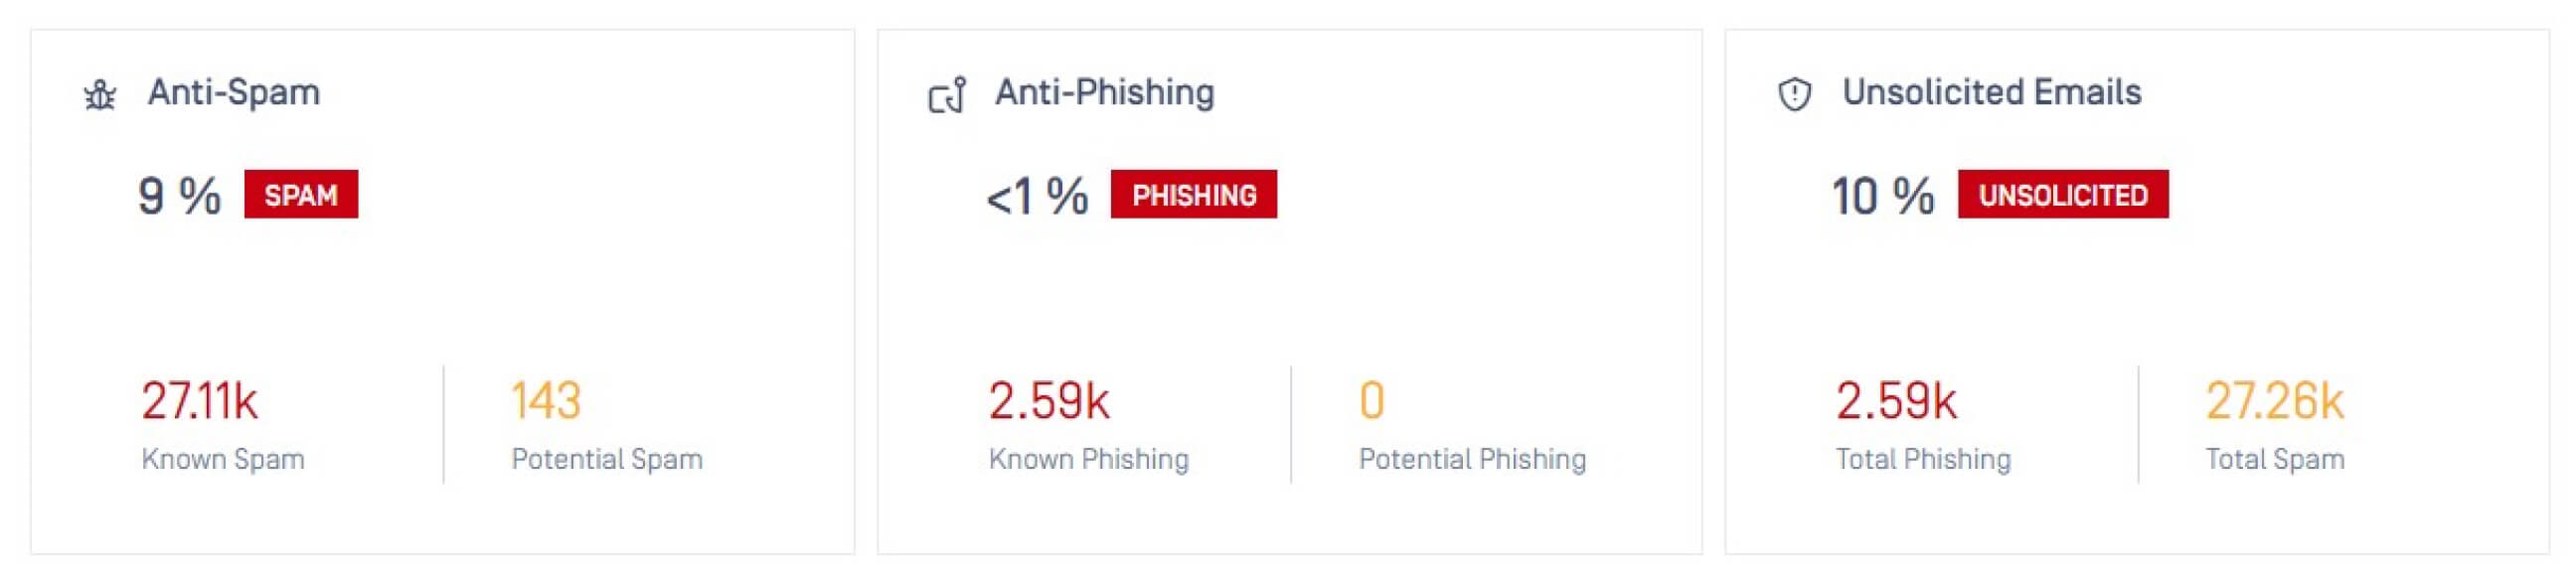Select the 2.59k Known Phishing count

[1049, 401]
